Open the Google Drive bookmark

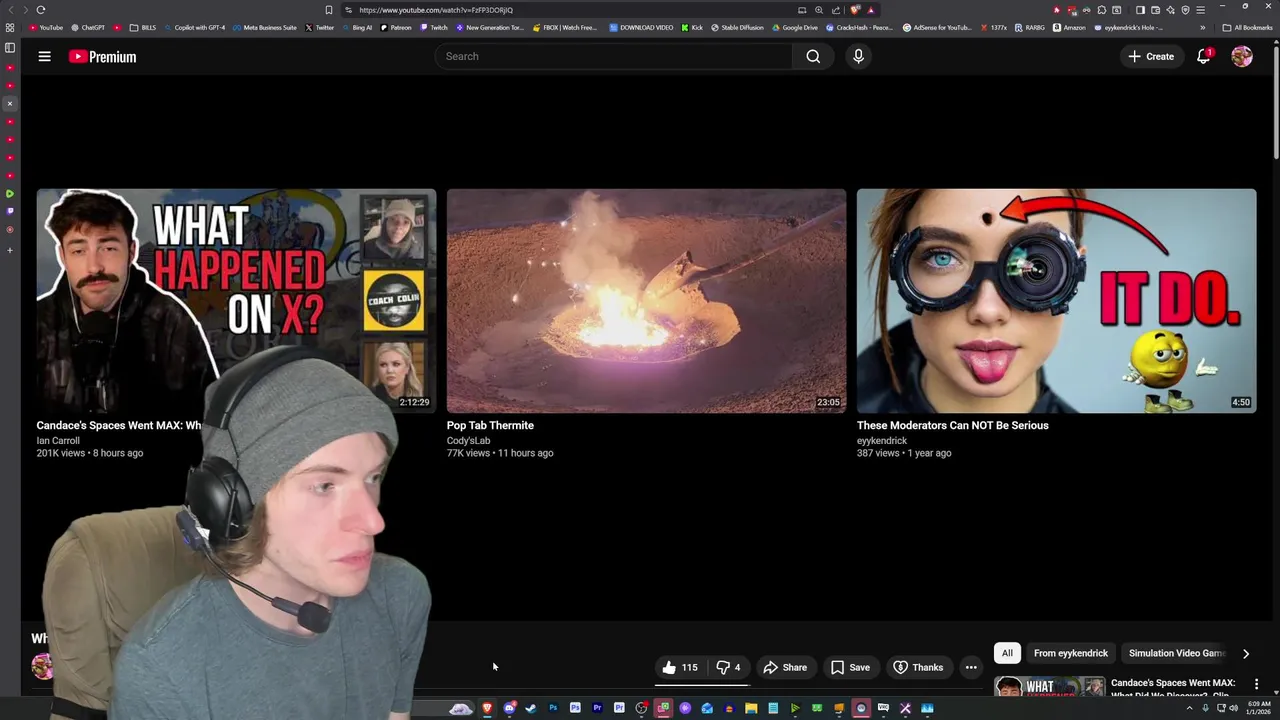pos(794,28)
